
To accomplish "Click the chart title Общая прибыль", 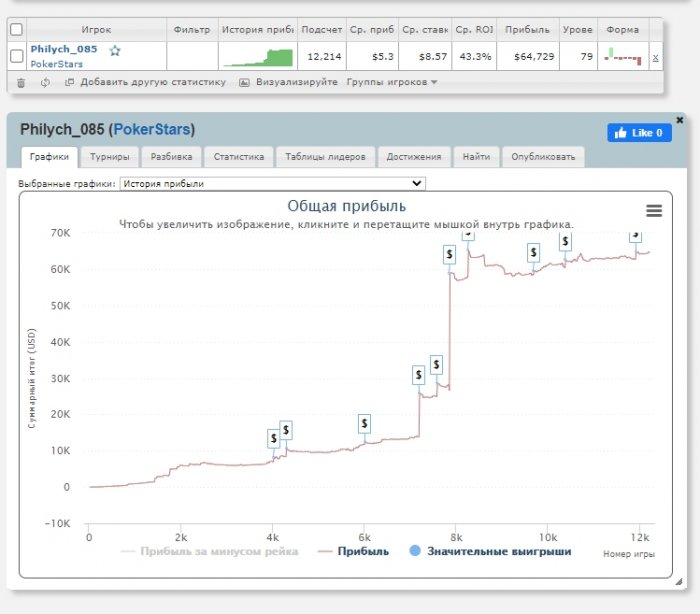I will click(346, 206).
